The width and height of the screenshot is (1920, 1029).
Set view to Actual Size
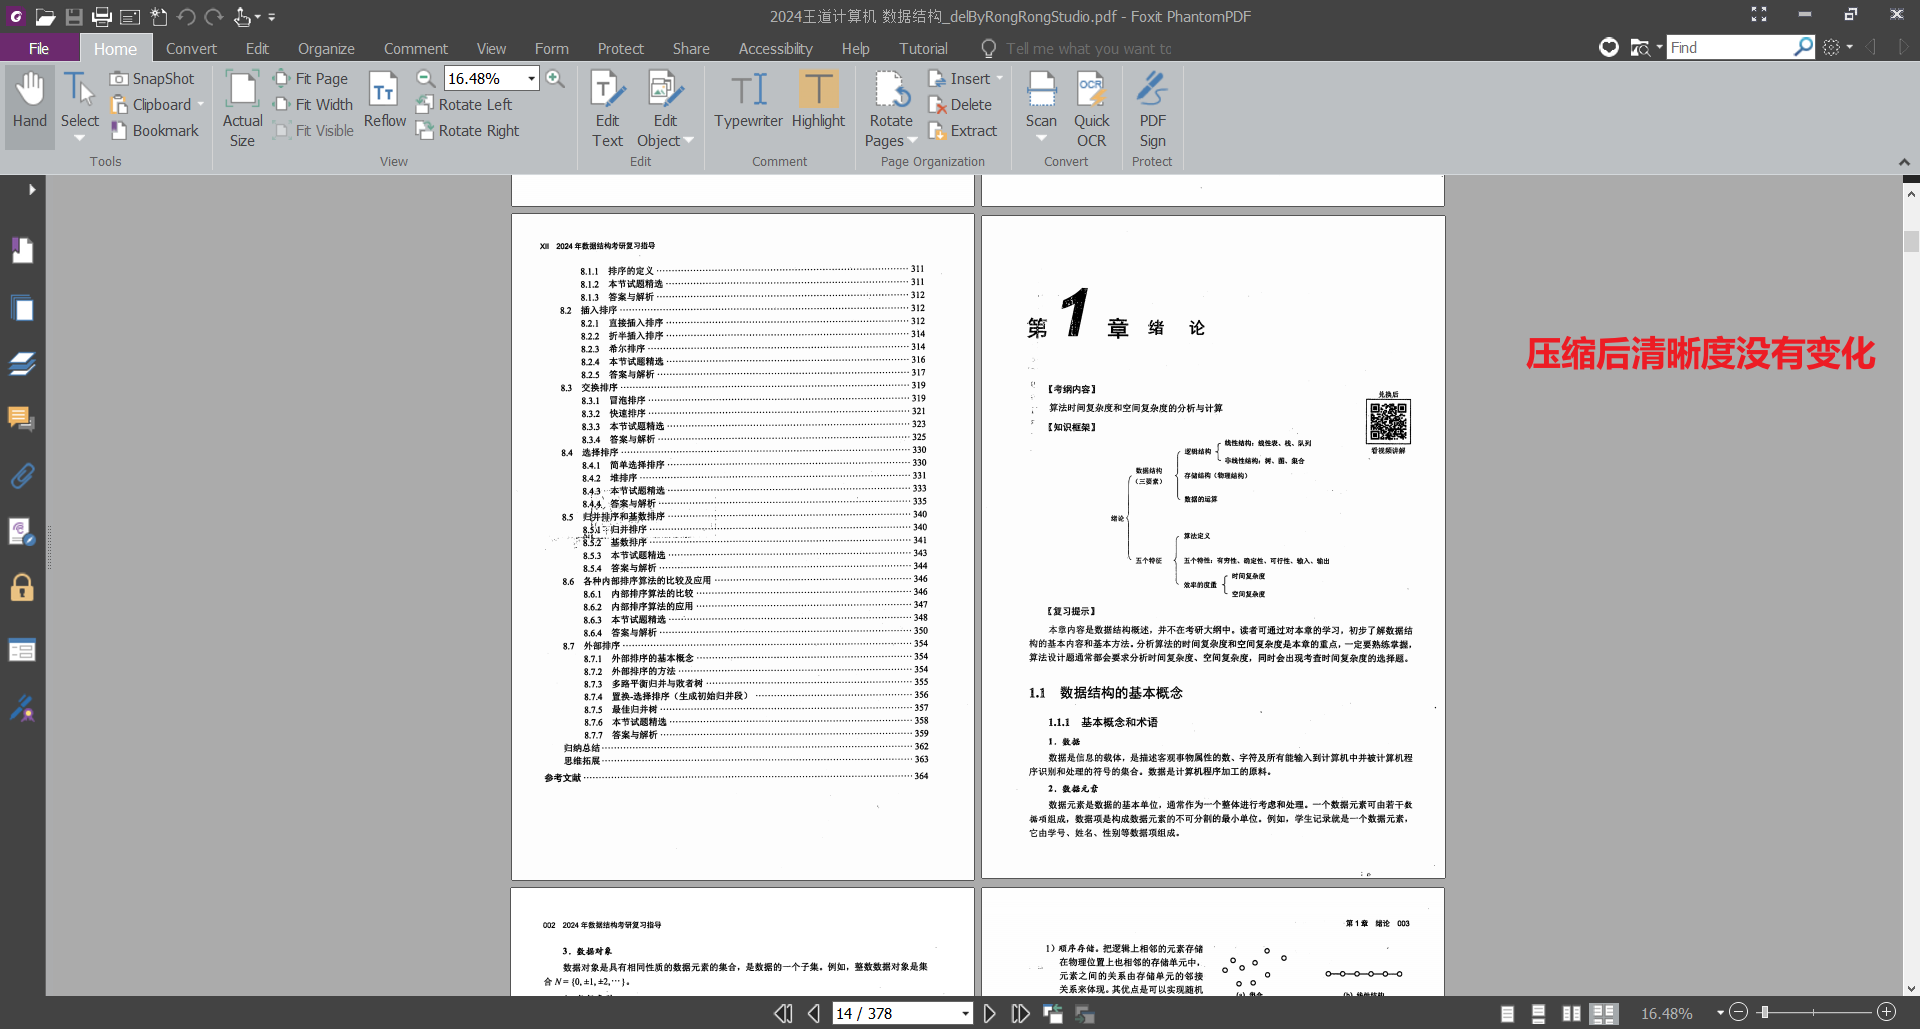[242, 109]
